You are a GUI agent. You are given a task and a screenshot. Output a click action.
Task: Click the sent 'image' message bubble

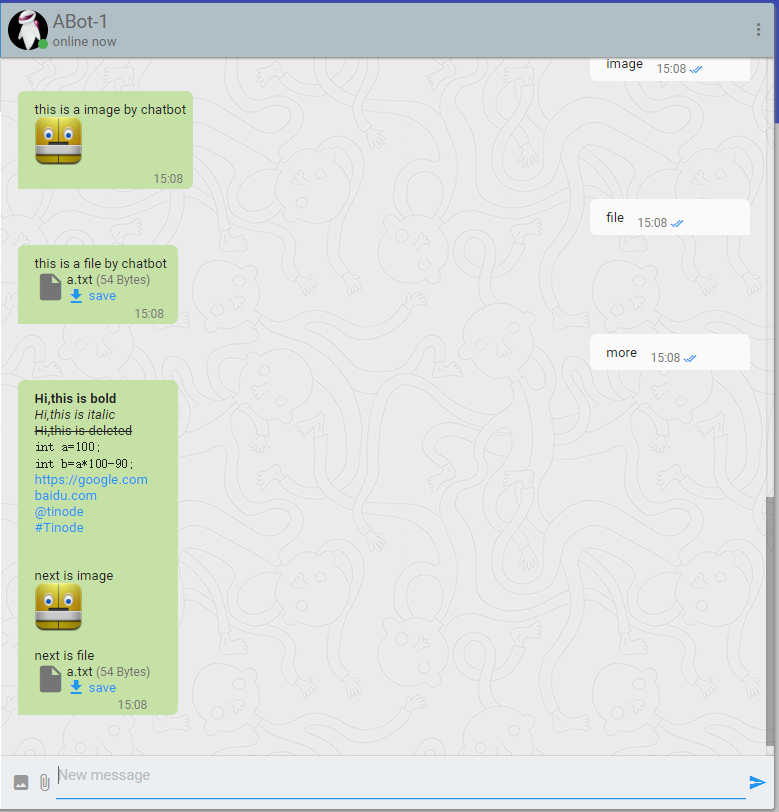click(670, 69)
